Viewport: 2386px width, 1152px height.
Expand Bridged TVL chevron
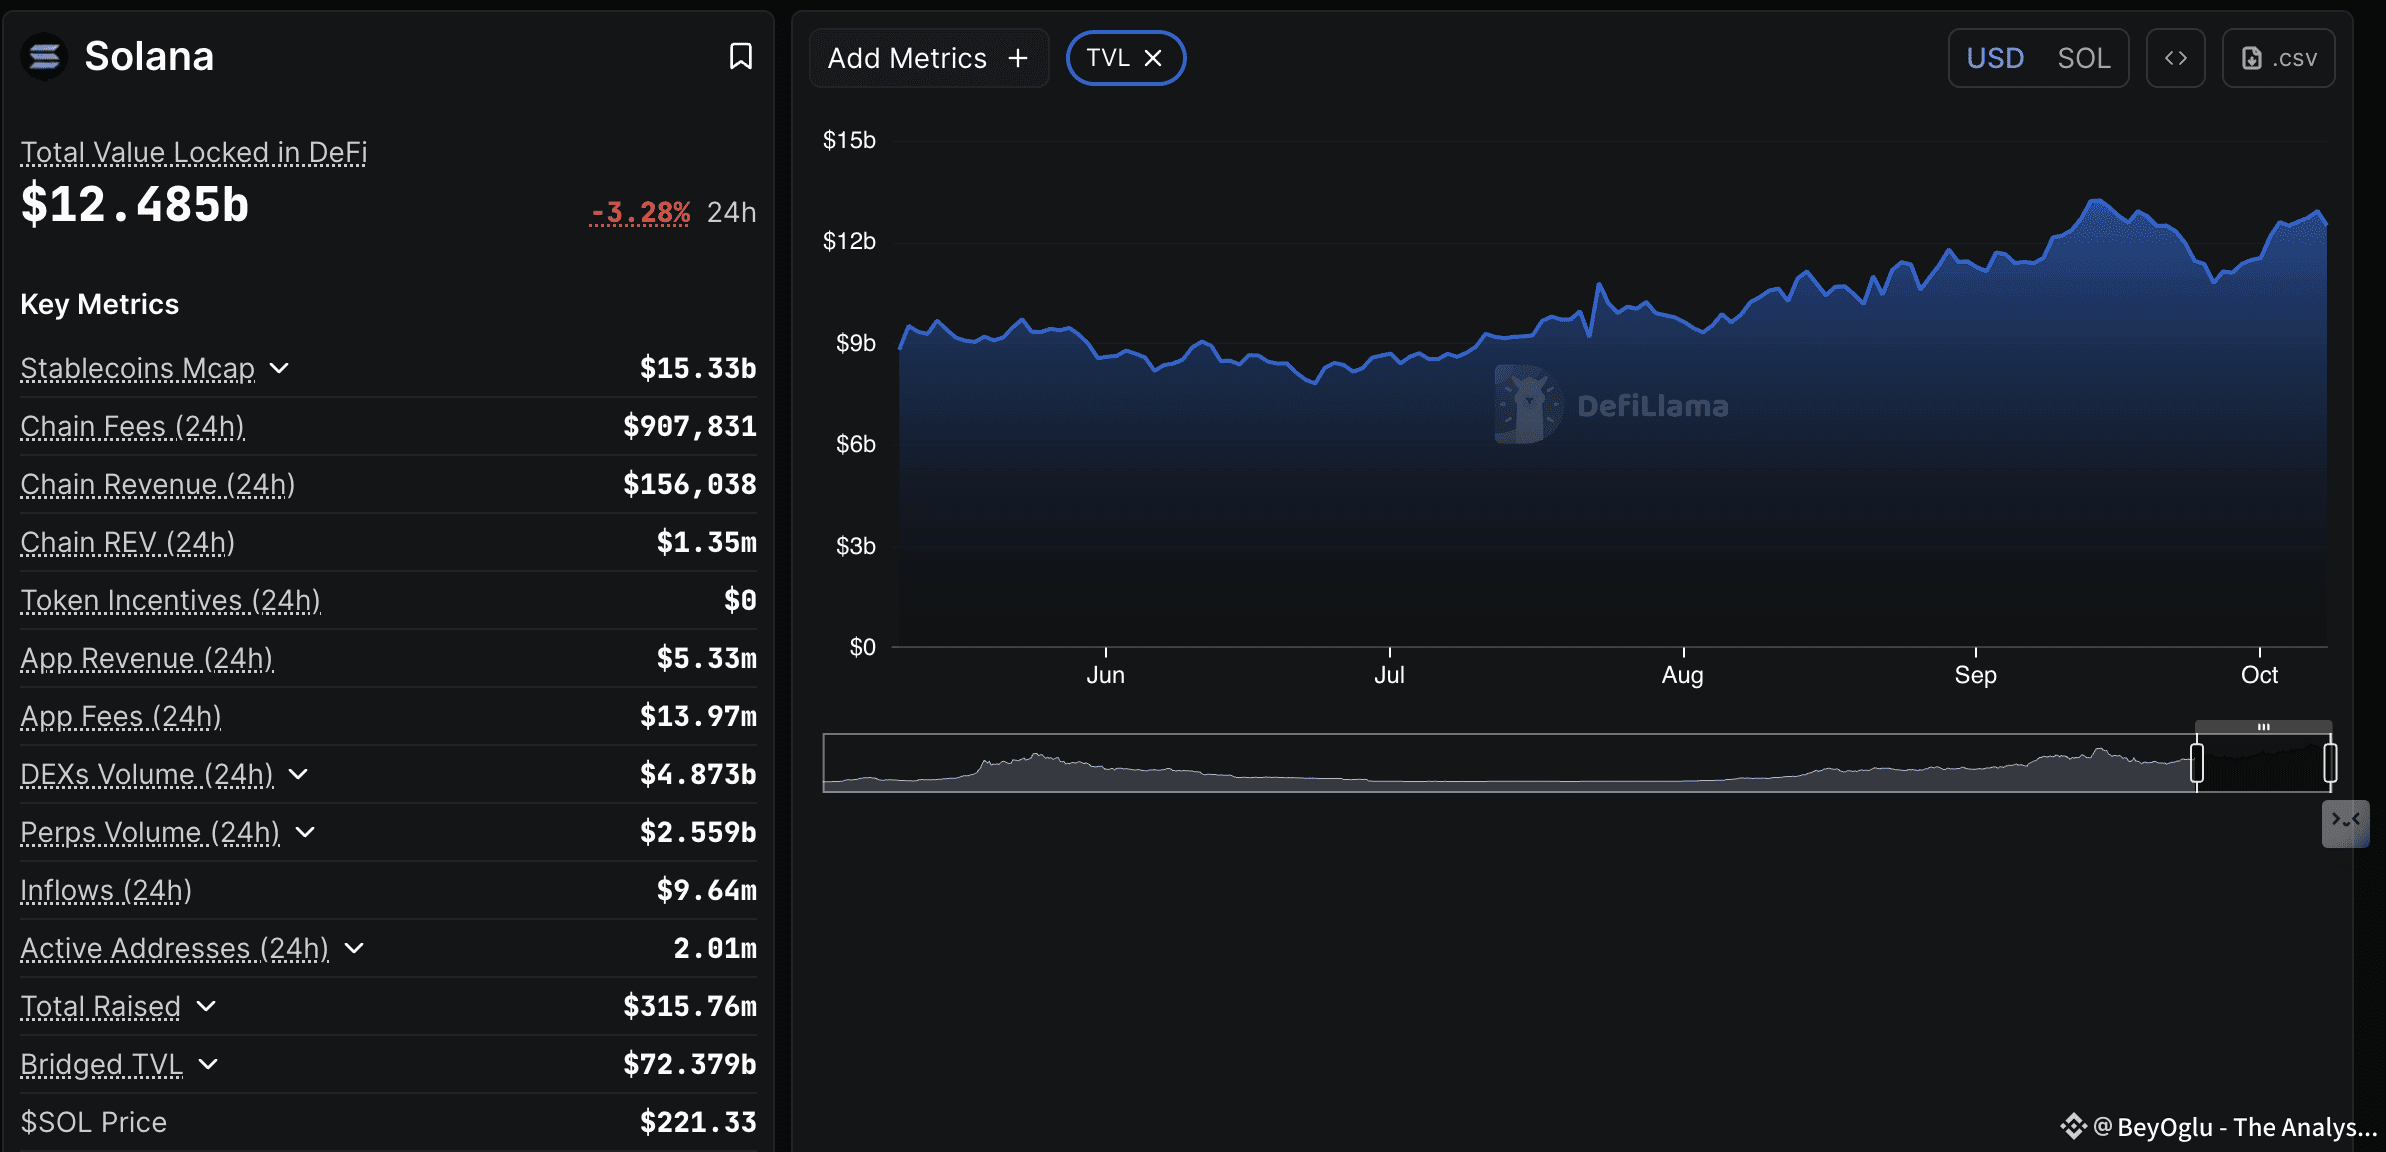pyautogui.click(x=208, y=1064)
